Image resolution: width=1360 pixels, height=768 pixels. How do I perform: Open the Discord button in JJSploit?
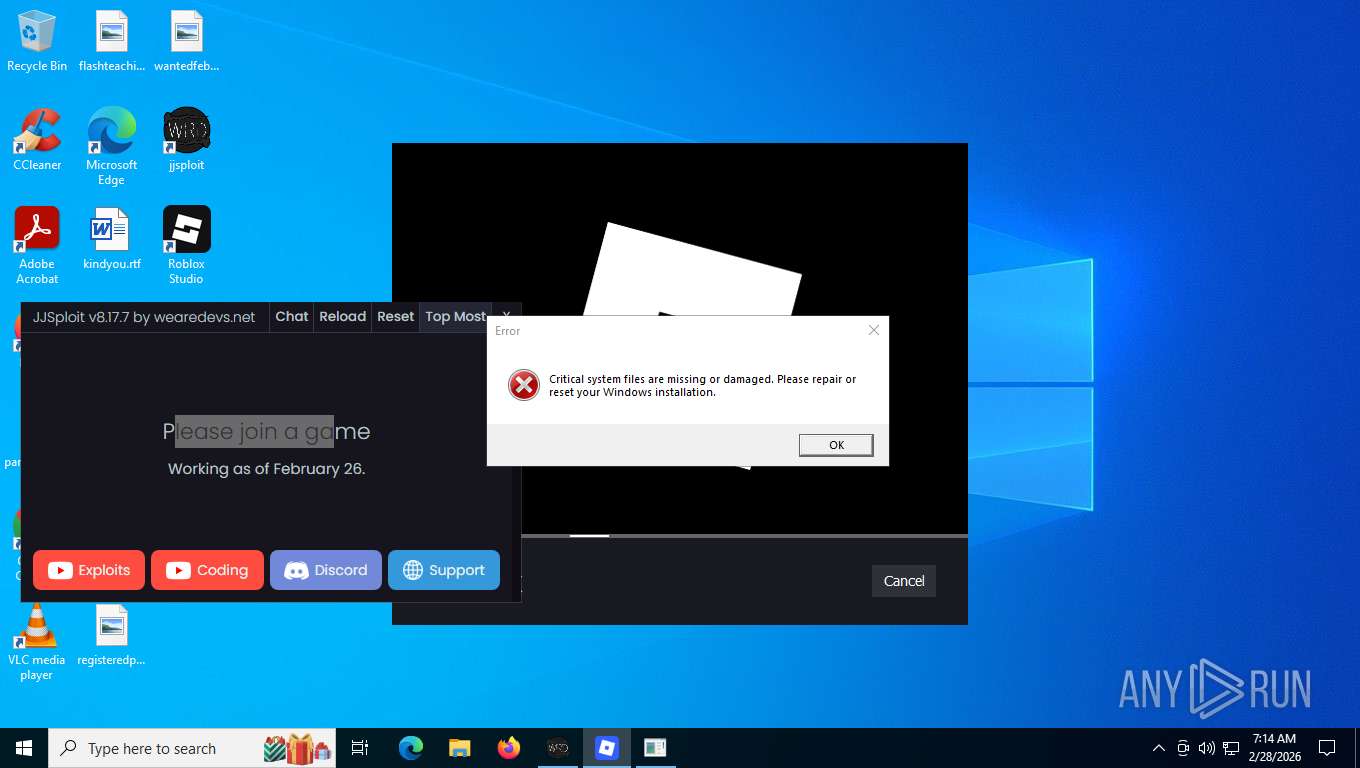tap(326, 570)
